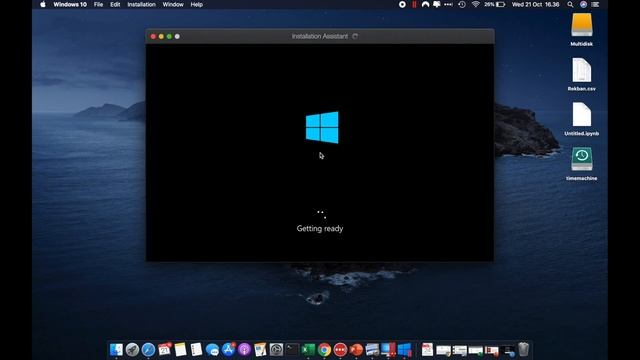Open the Windows 10 app menu
The image size is (640, 360).
(x=70, y=4)
